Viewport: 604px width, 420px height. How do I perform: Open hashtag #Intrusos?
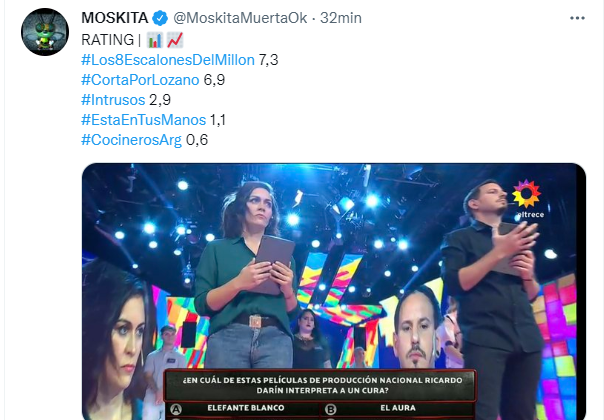pyautogui.click(x=113, y=100)
